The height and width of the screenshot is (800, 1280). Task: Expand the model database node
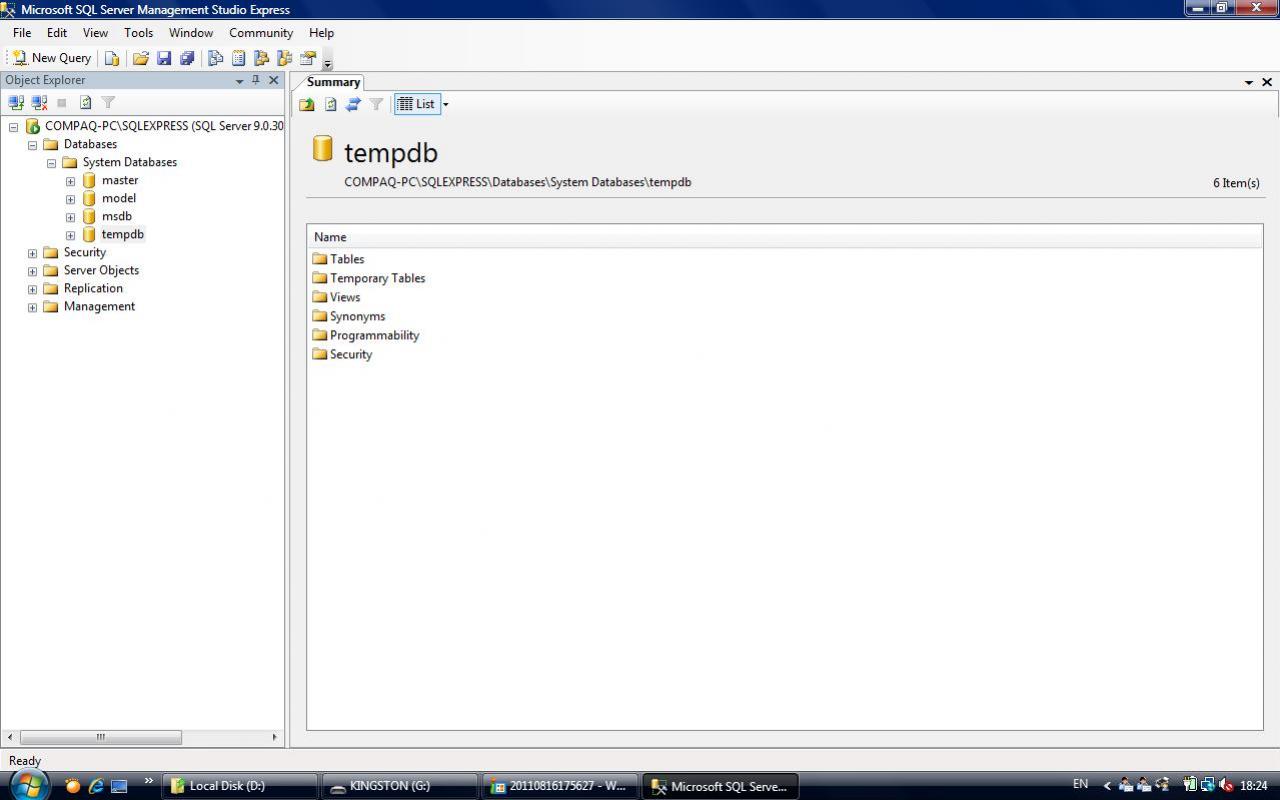[70, 199]
